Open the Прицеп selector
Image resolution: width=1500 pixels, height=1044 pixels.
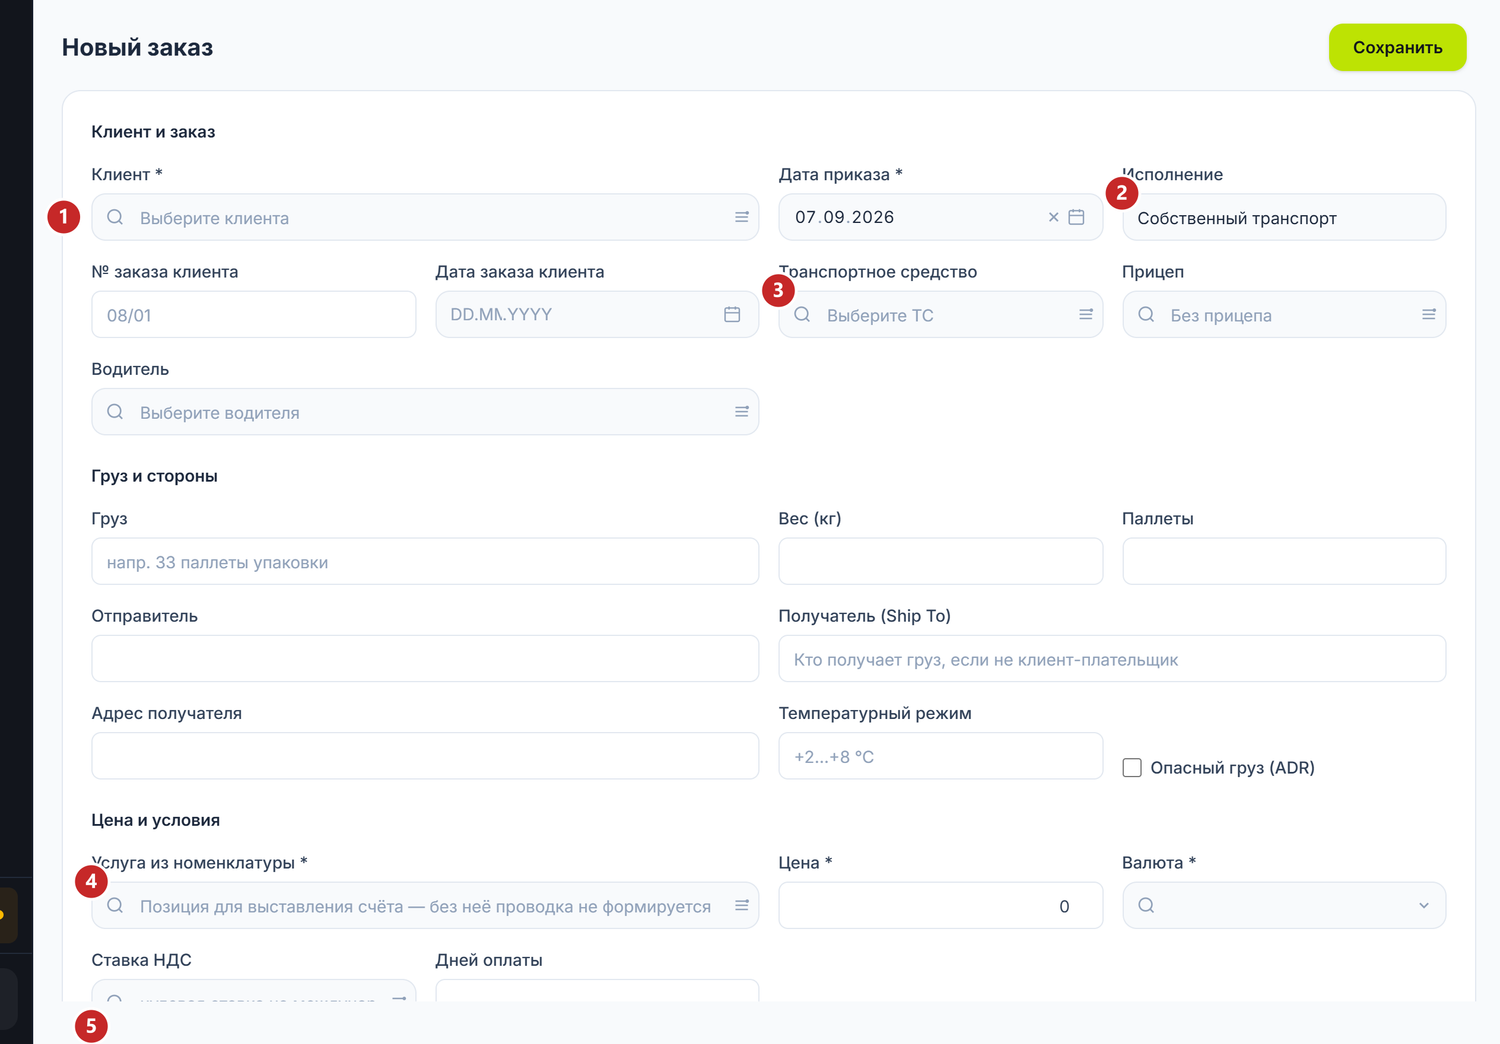(x=1284, y=314)
